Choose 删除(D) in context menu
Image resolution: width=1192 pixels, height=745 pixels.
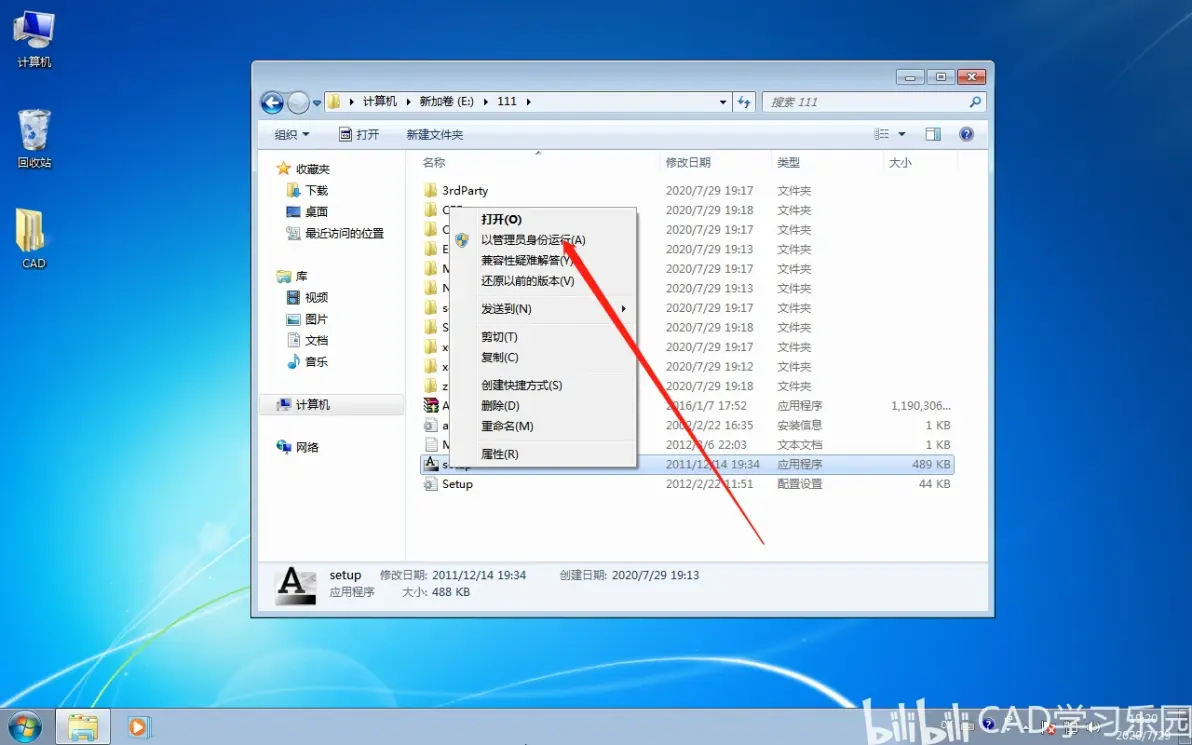pyautogui.click(x=544, y=406)
